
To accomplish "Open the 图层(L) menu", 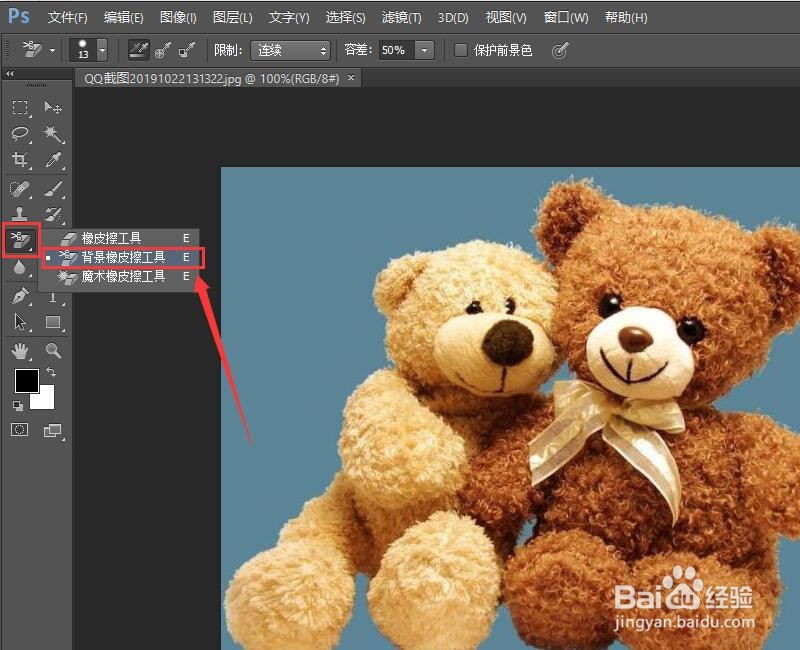I will coord(233,17).
